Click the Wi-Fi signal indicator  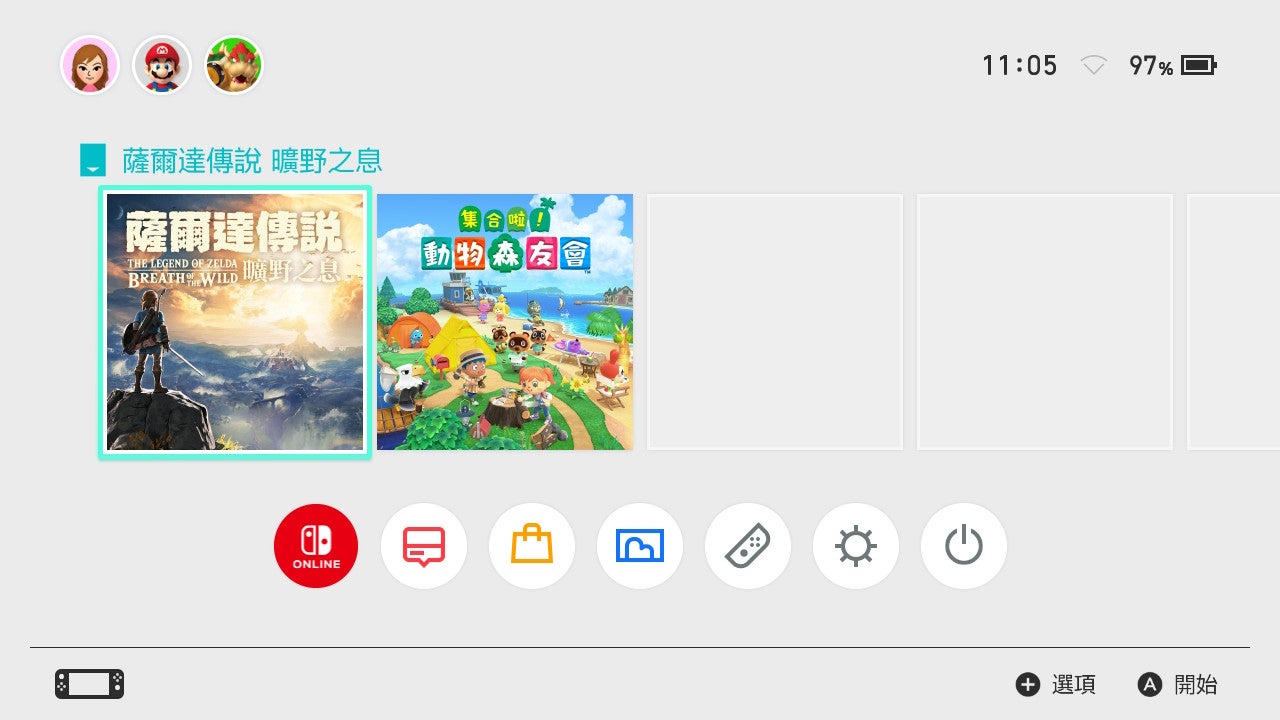[1094, 66]
